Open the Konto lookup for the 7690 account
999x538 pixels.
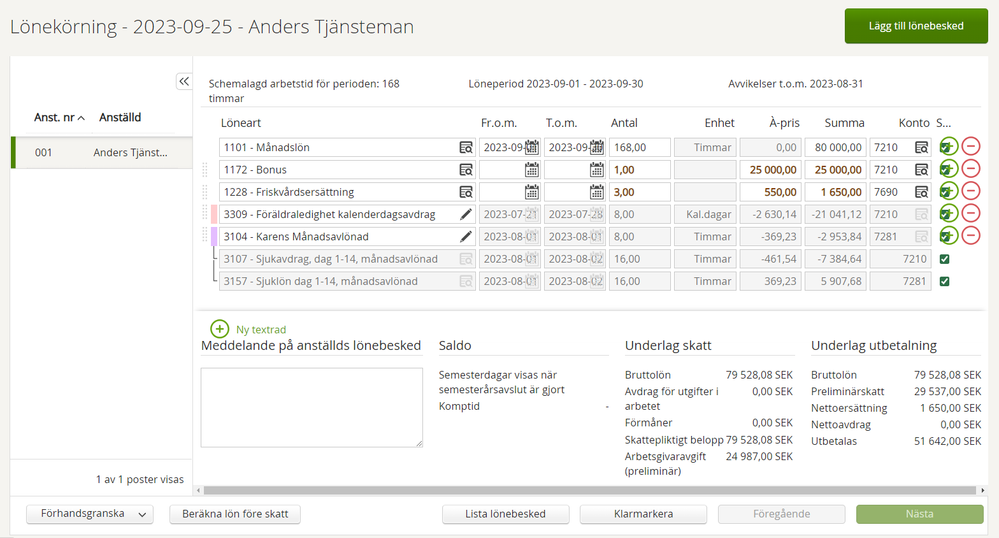click(921, 192)
